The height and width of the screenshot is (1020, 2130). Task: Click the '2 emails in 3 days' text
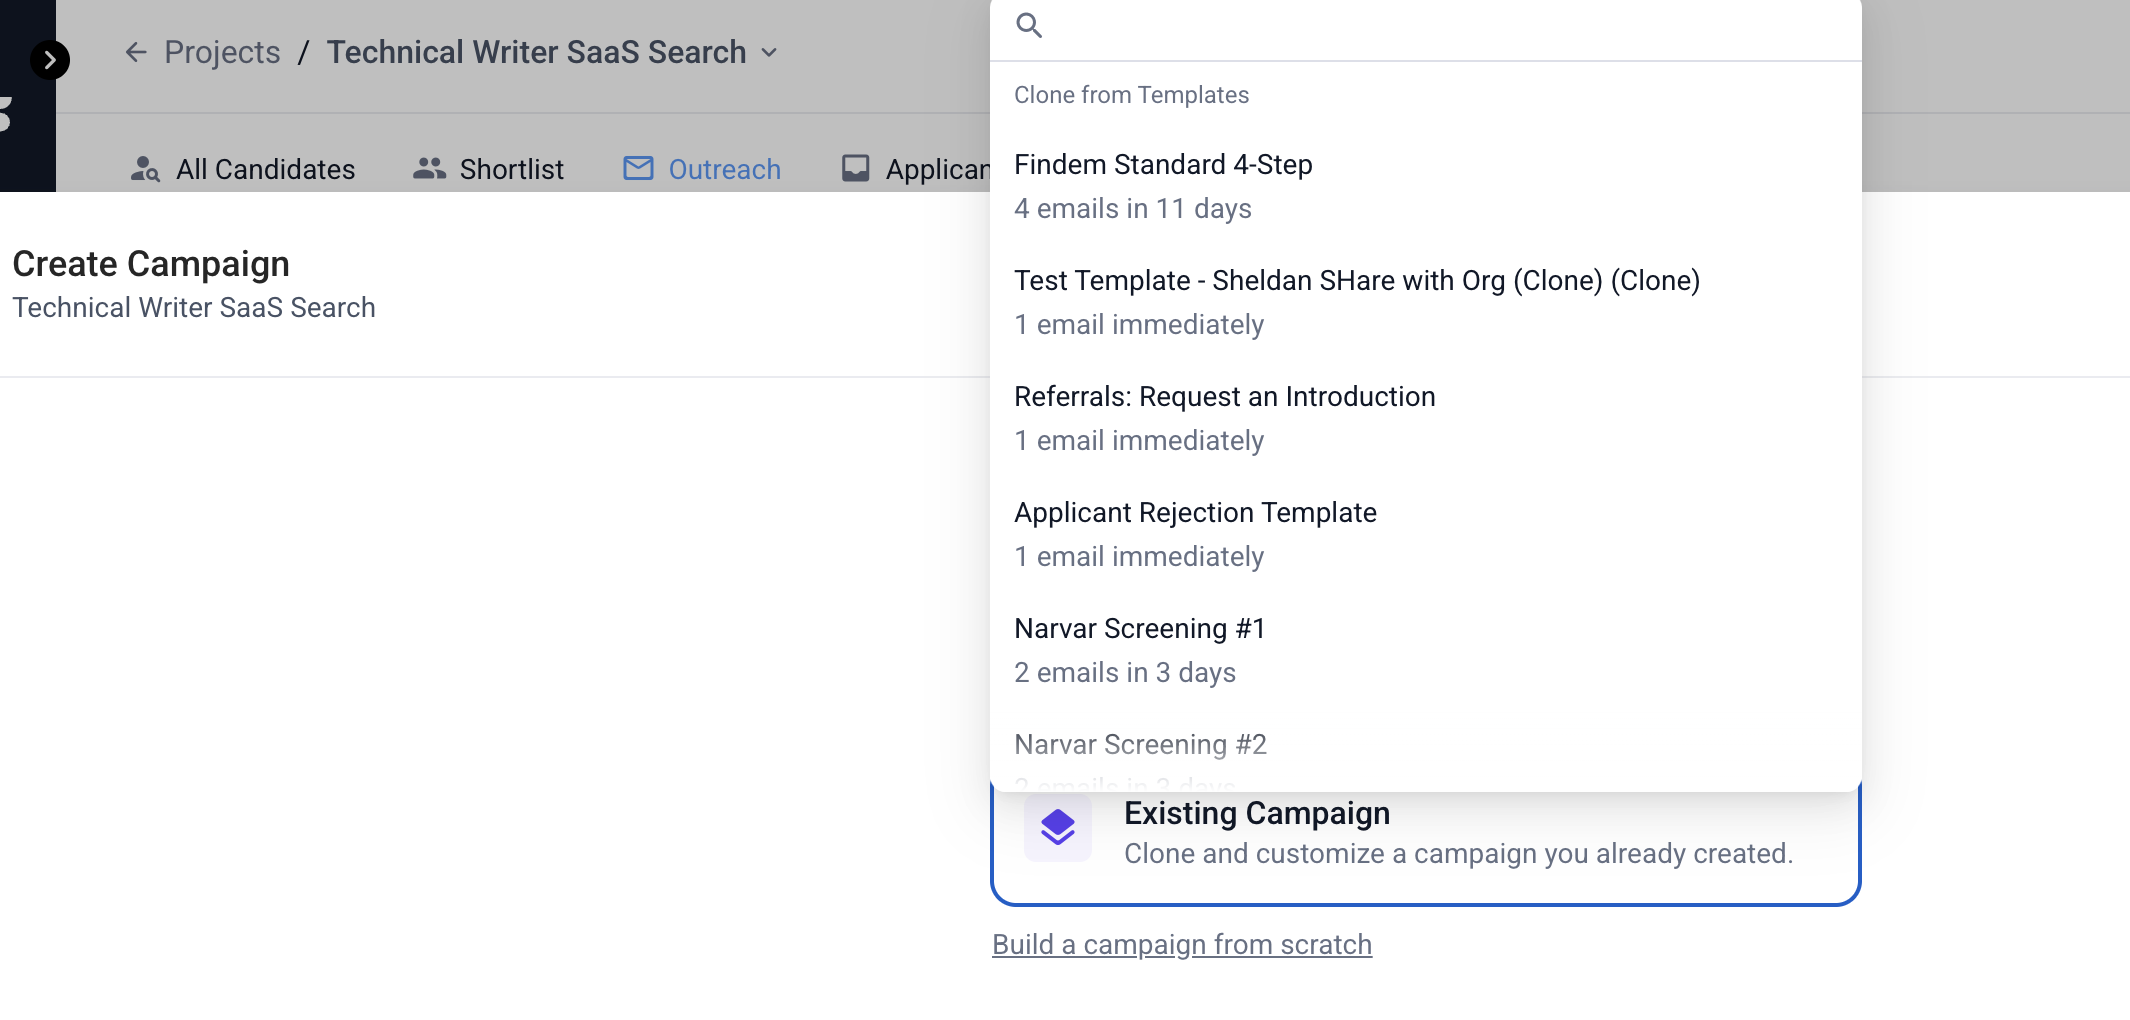click(x=1125, y=672)
